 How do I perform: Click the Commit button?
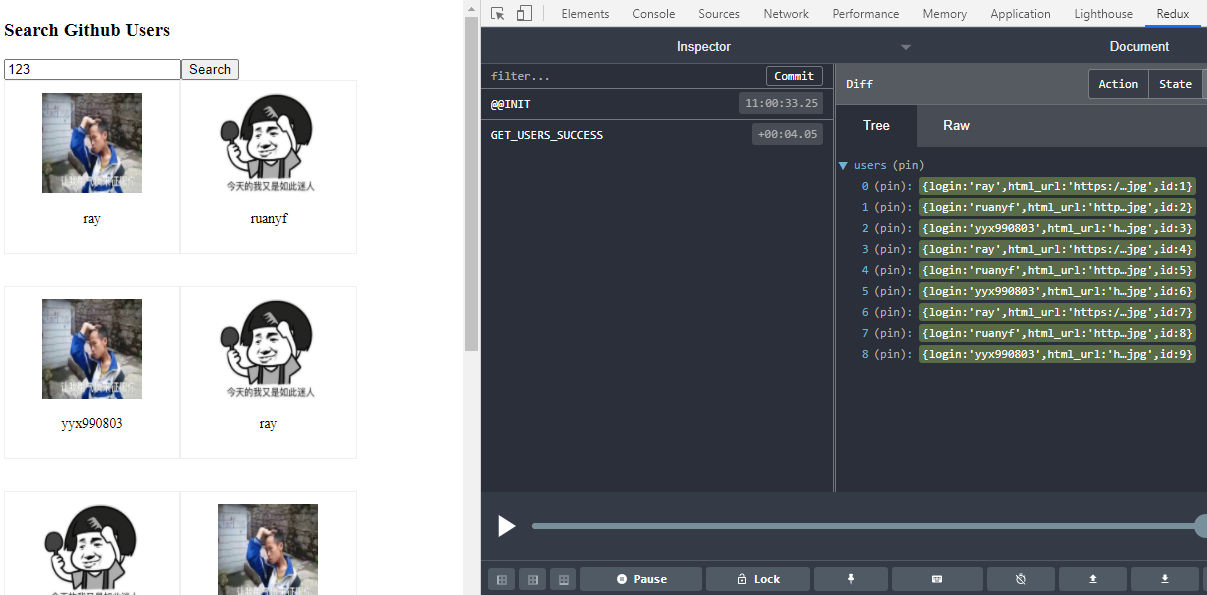[794, 76]
